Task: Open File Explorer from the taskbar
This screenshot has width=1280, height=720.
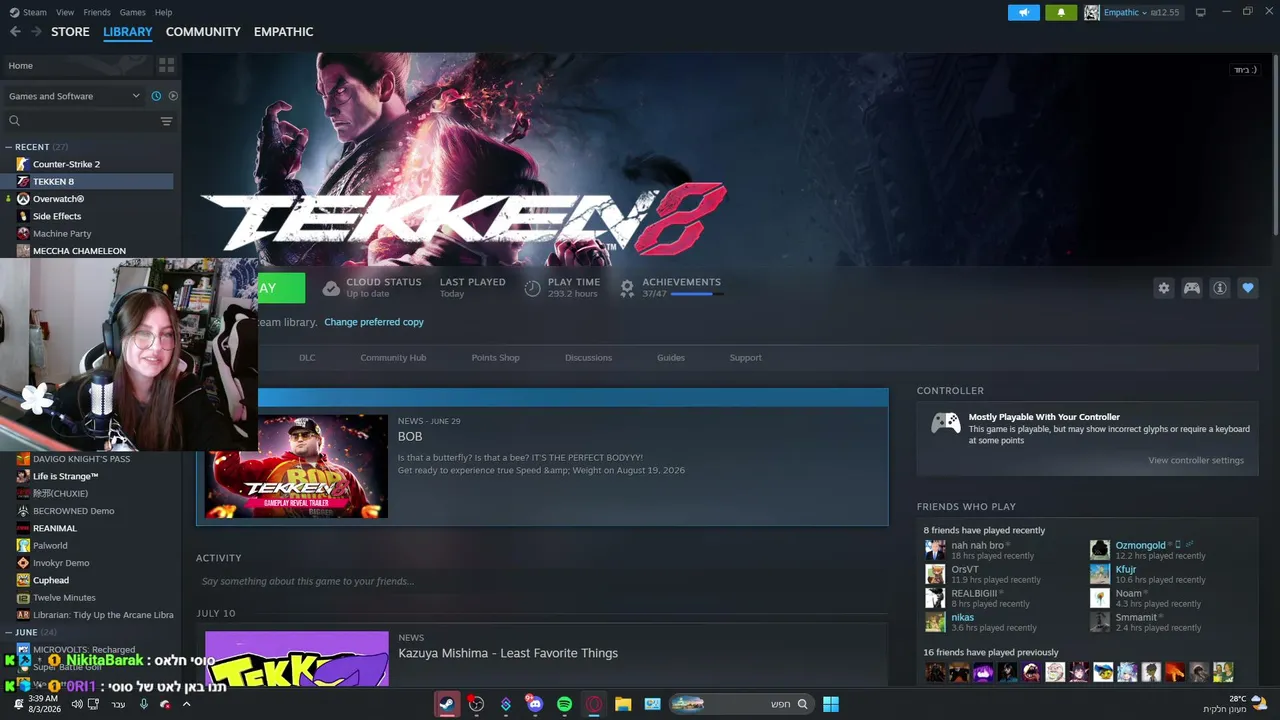Action: (x=623, y=704)
